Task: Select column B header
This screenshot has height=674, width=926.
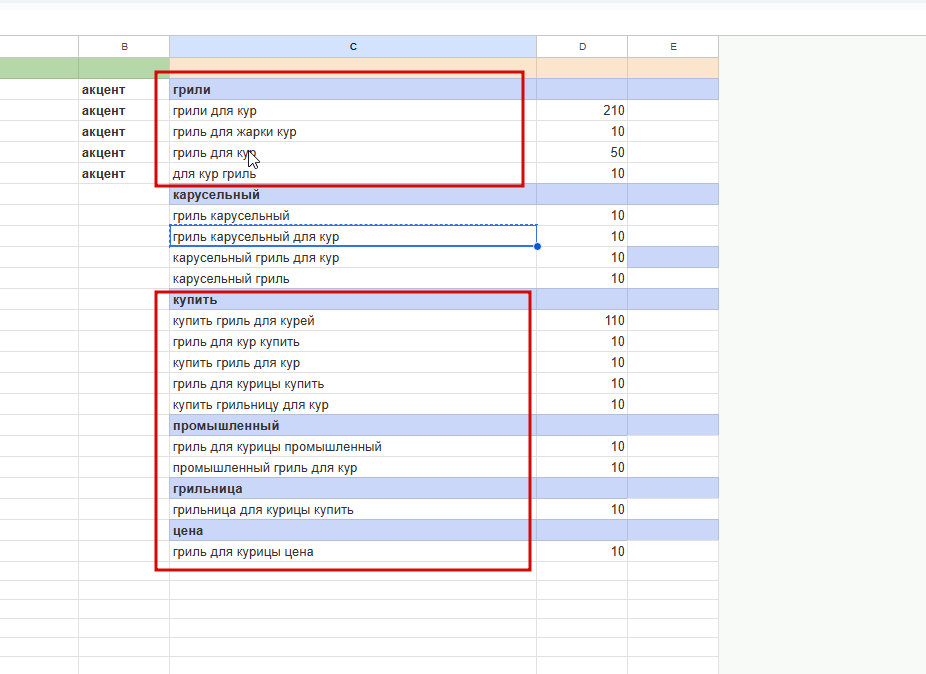Action: [x=124, y=47]
